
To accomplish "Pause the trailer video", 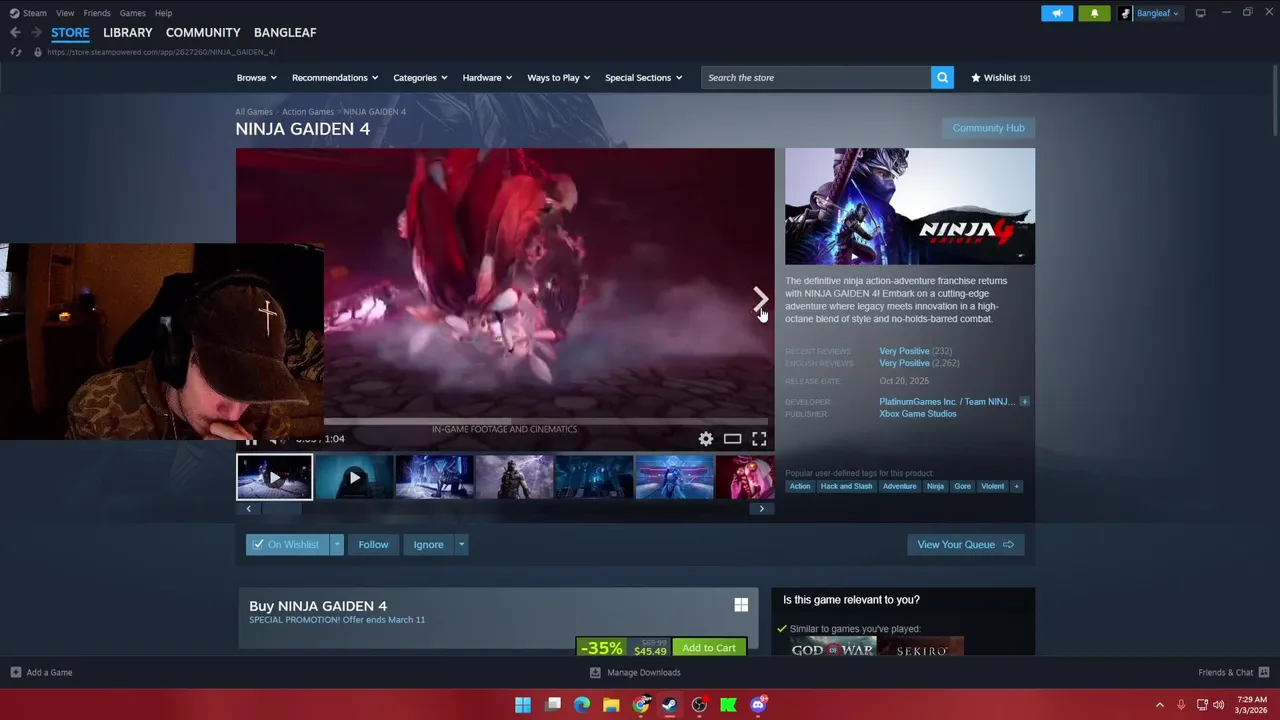I will pyautogui.click(x=251, y=439).
